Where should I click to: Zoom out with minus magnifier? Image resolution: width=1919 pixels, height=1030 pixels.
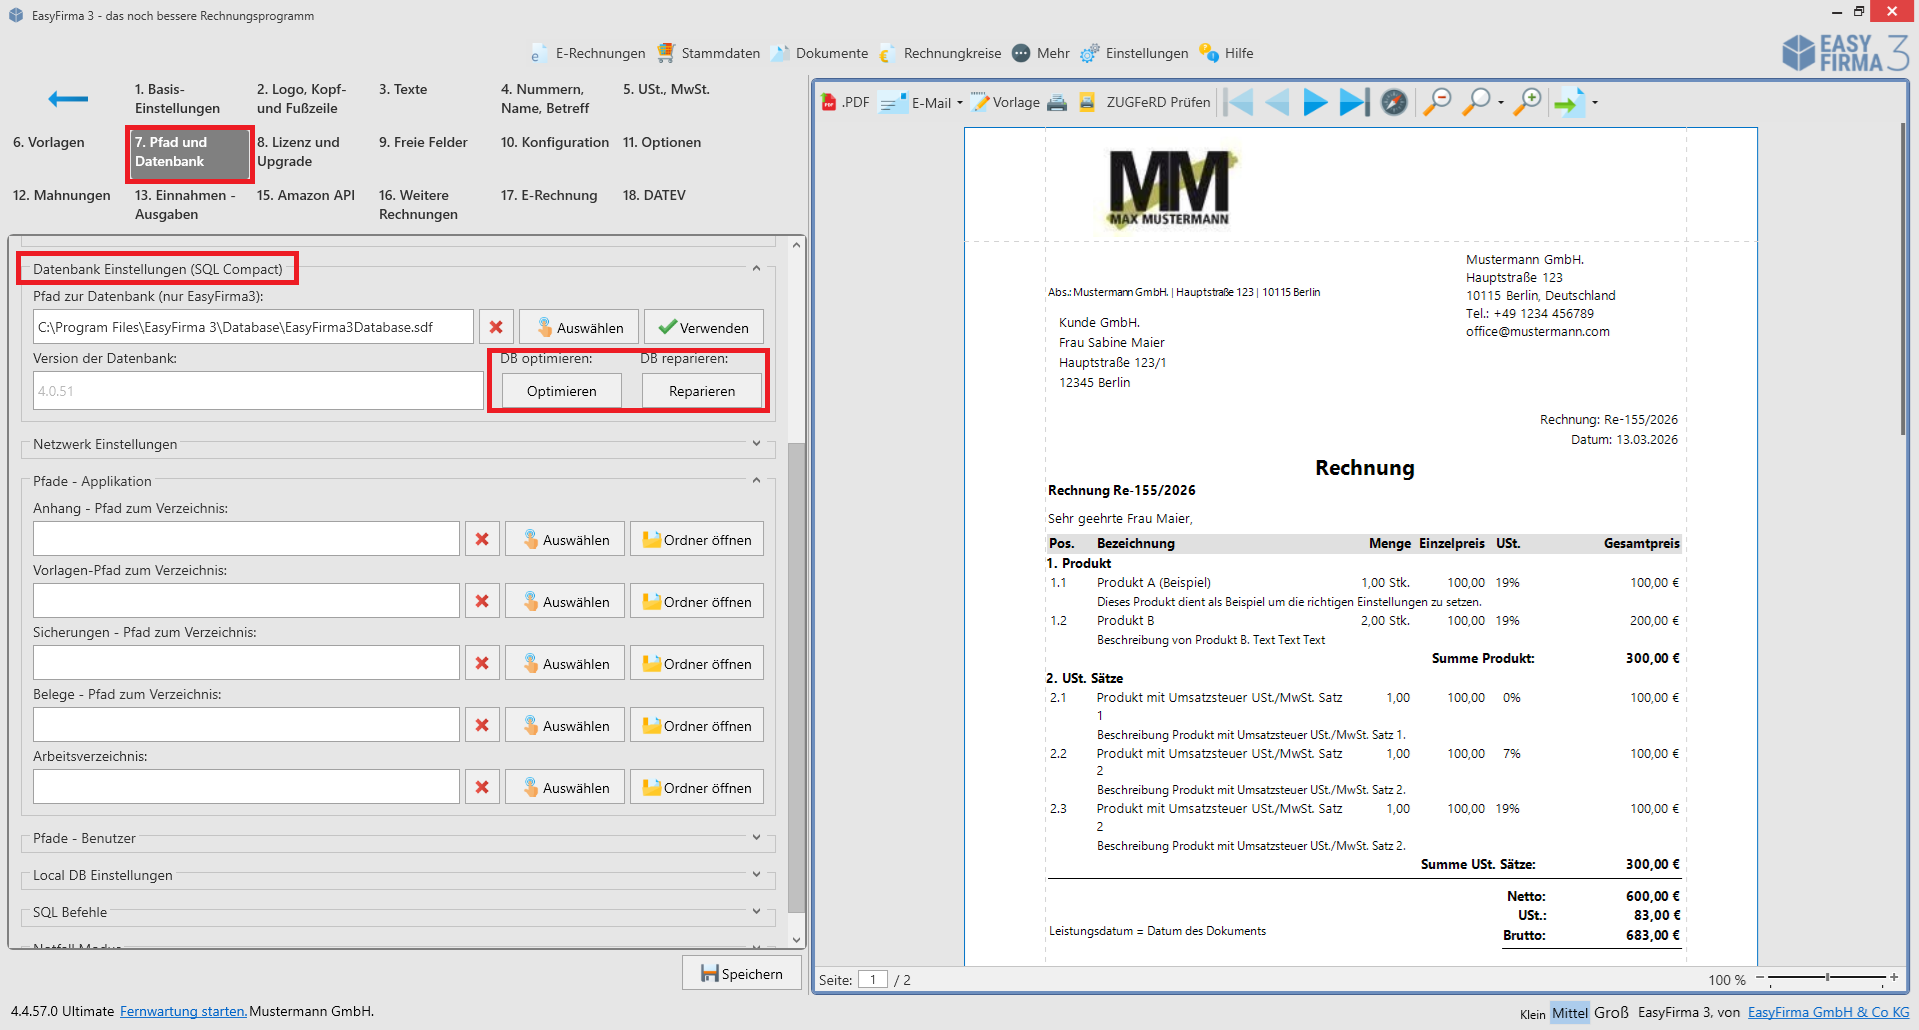coord(1437,102)
